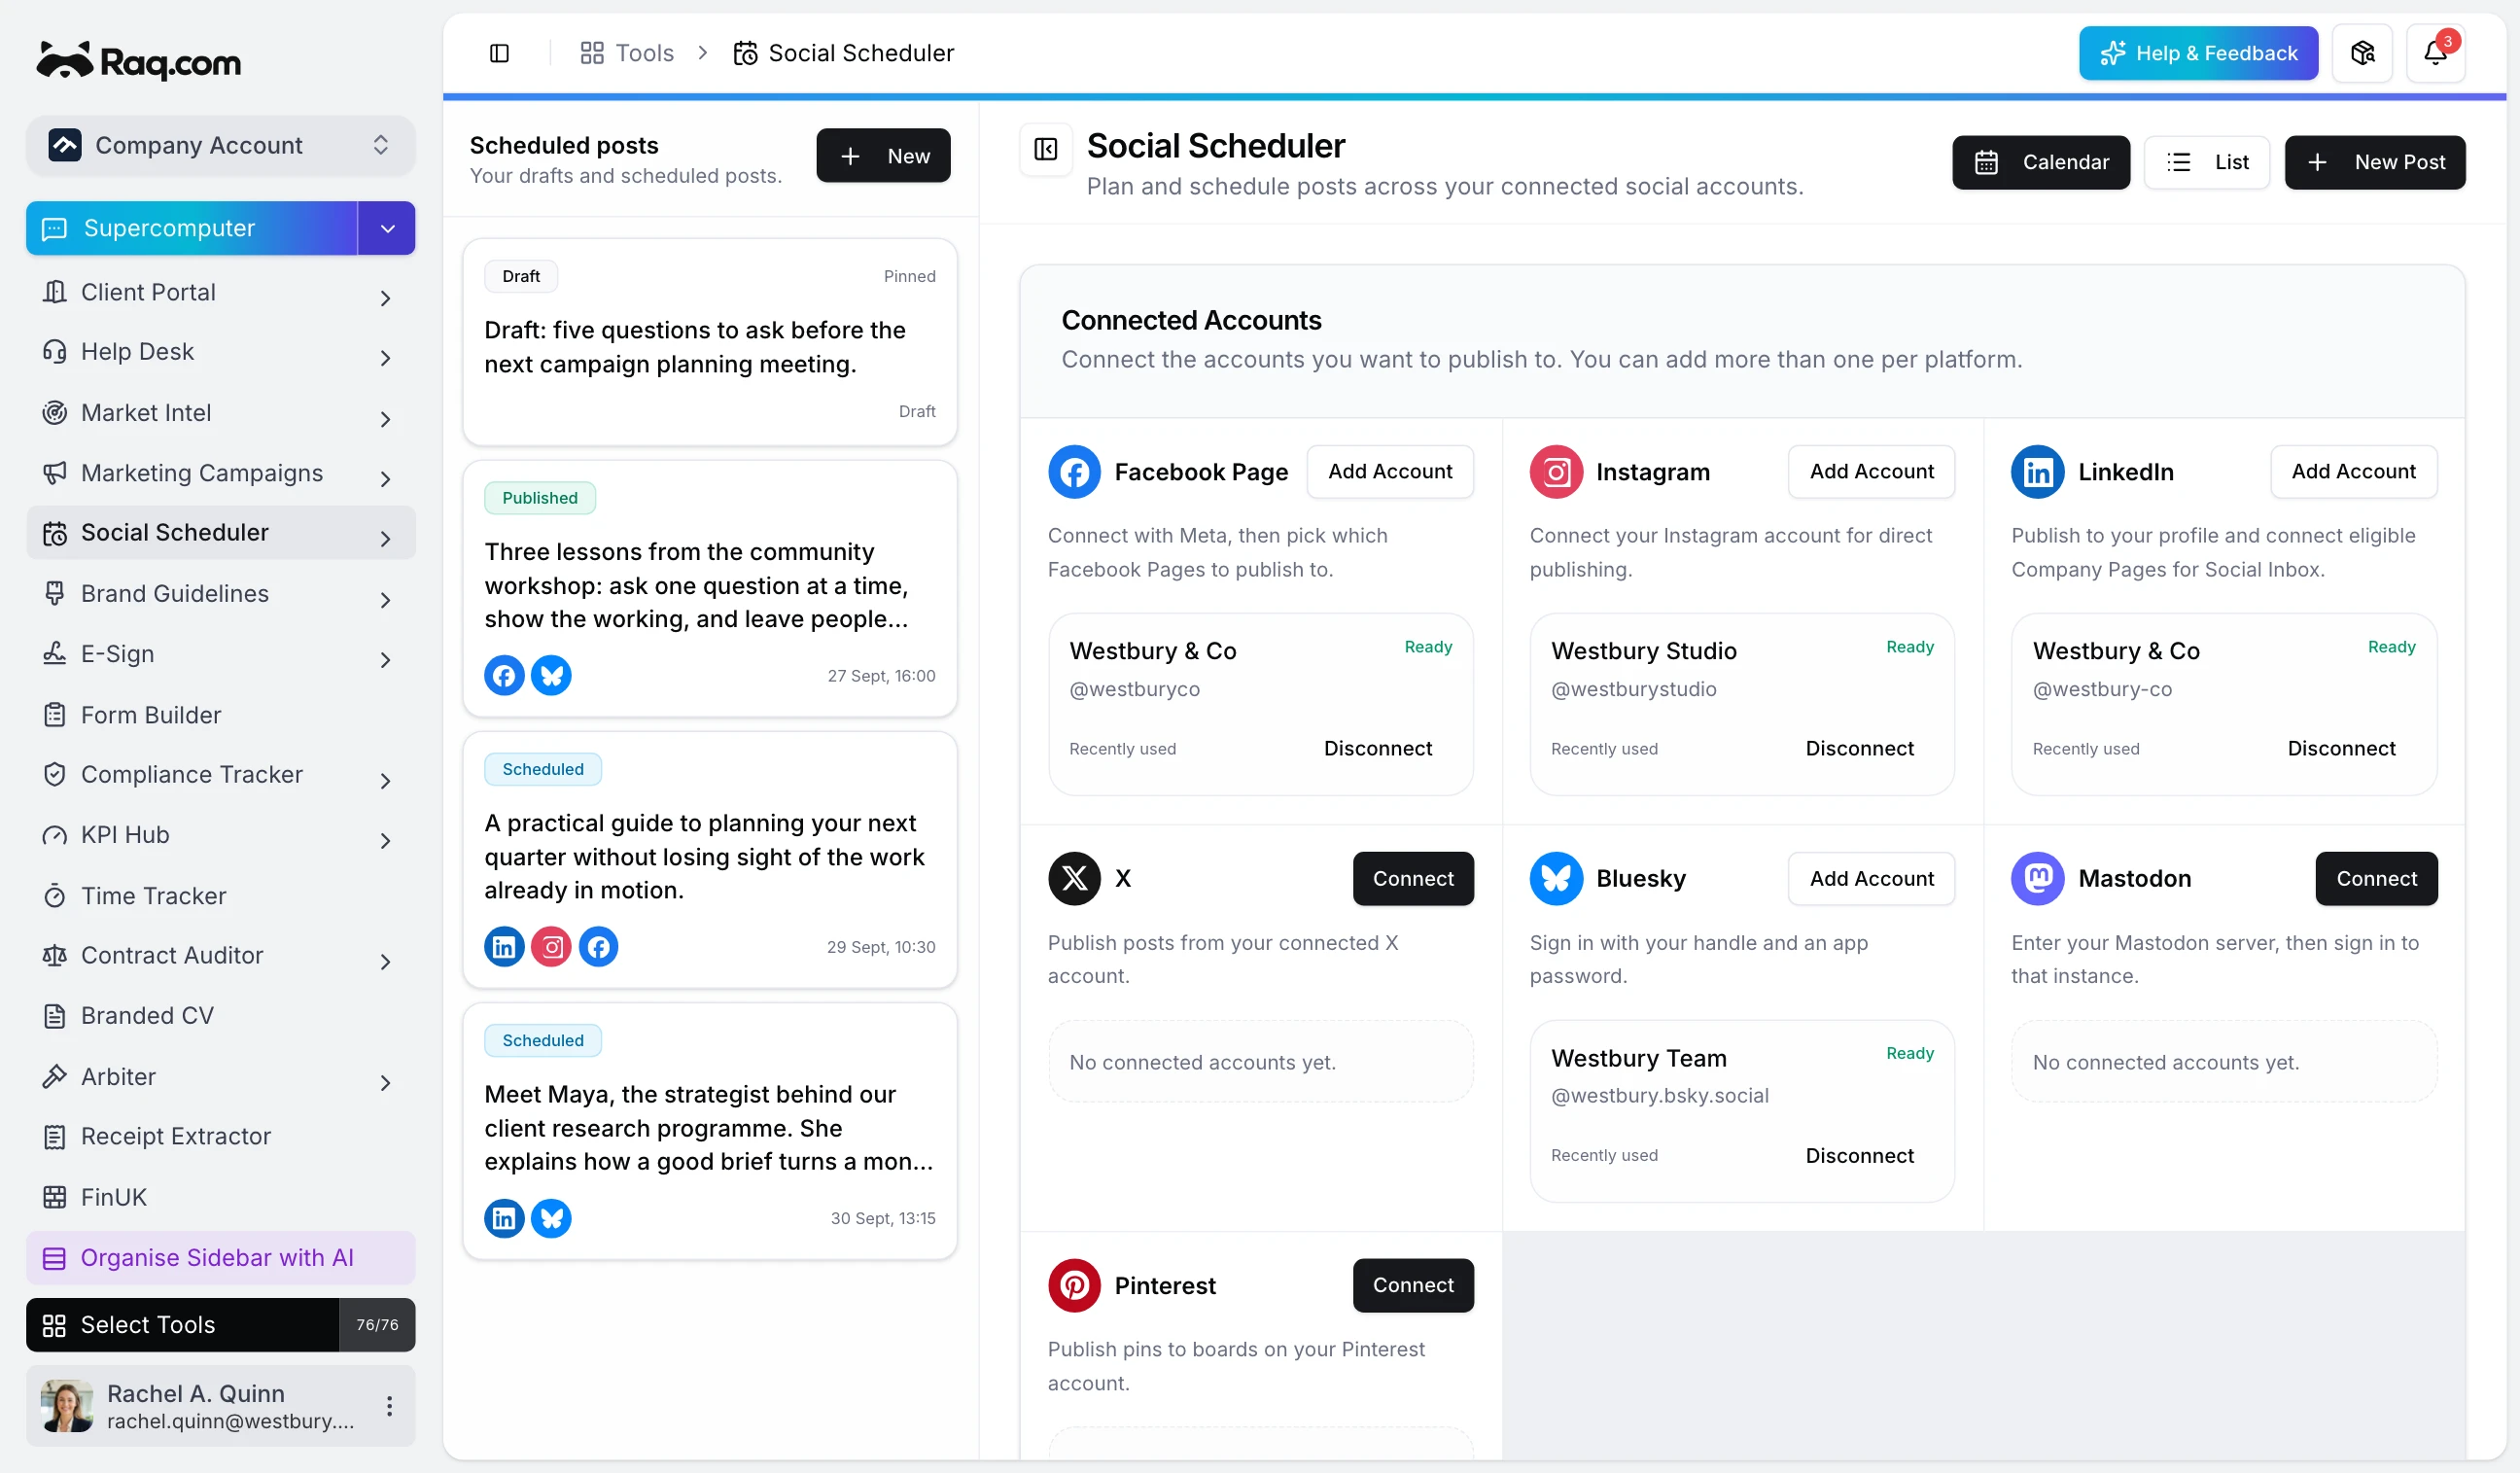Click Bluesky icon on the Published post
Viewport: 2520px width, 1473px height.
551,675
